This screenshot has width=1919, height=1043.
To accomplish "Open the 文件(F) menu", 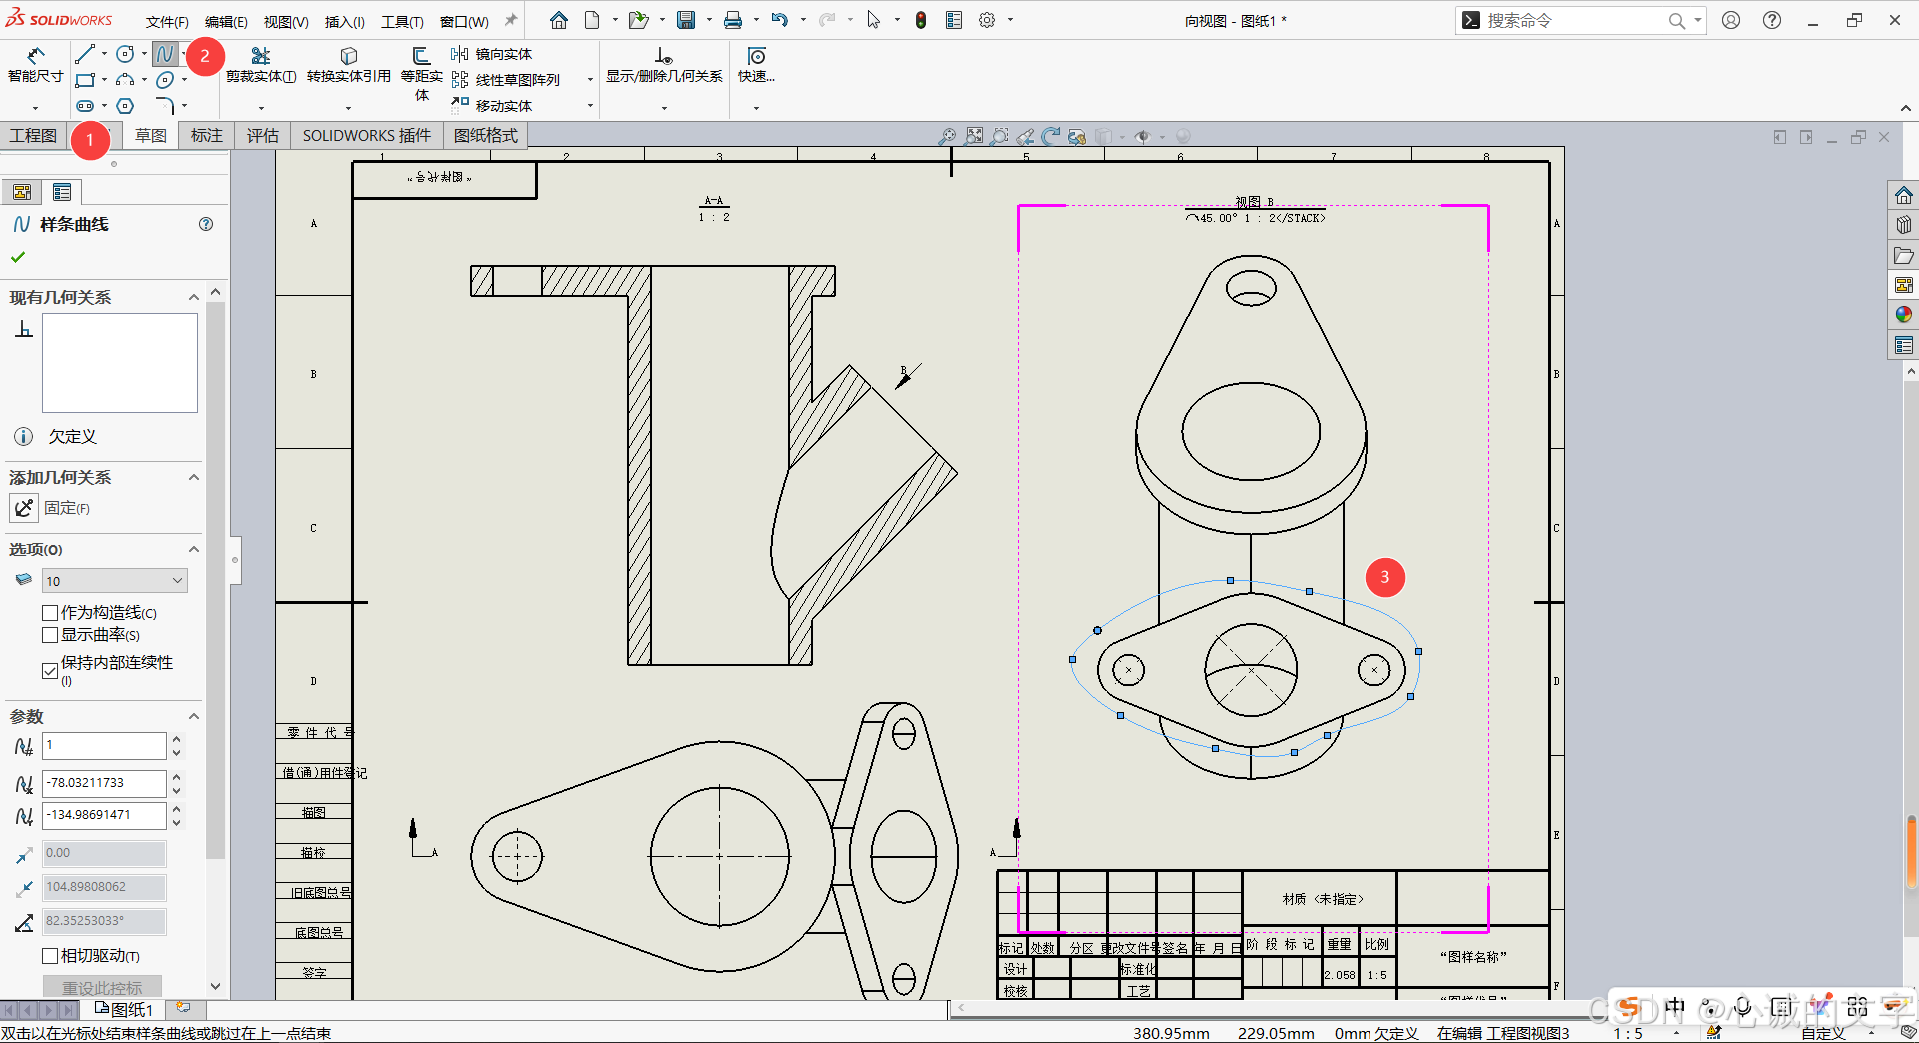I will 167,21.
